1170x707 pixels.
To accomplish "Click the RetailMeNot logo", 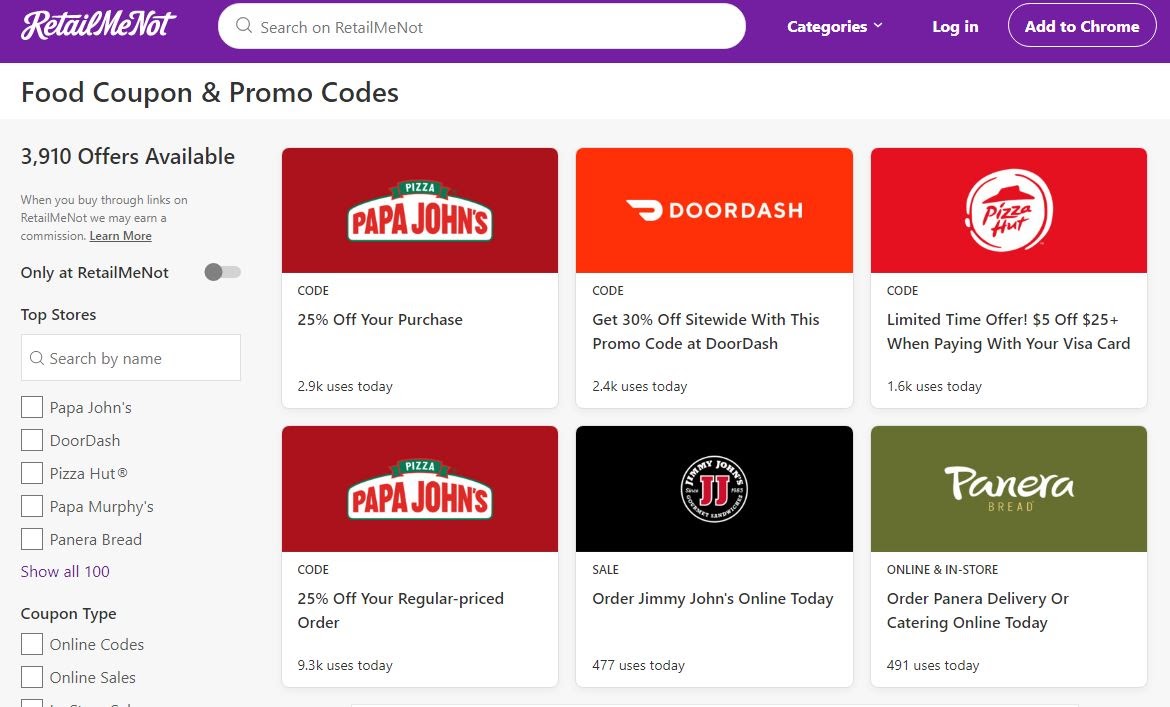I will click(97, 23).
